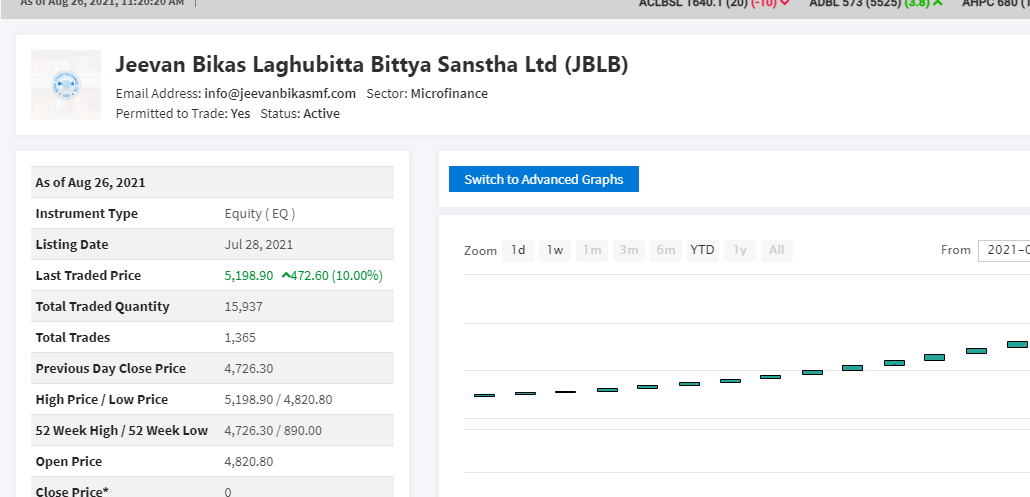Click the 52 Week value 4,726.30 / 890.00

273,431
